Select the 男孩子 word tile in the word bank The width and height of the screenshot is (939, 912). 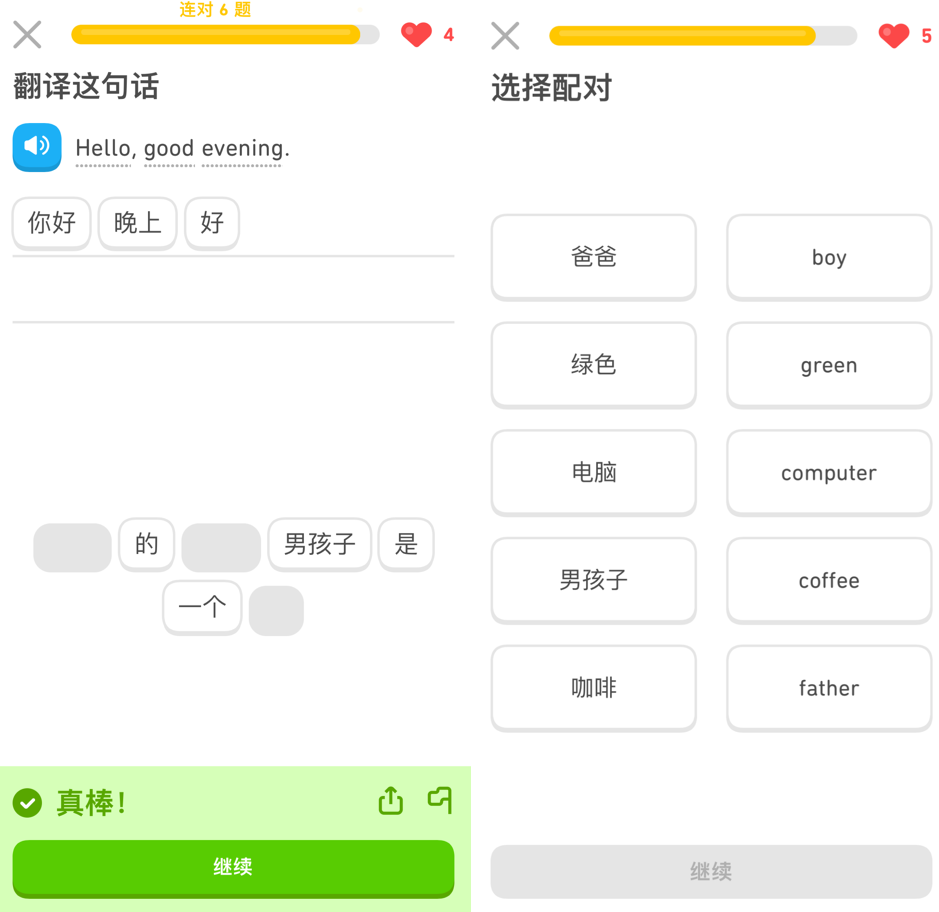click(x=320, y=544)
